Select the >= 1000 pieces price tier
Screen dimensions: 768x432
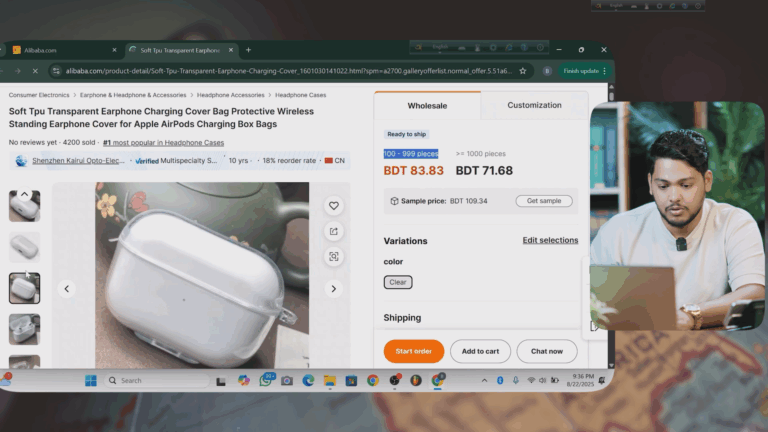(x=481, y=154)
